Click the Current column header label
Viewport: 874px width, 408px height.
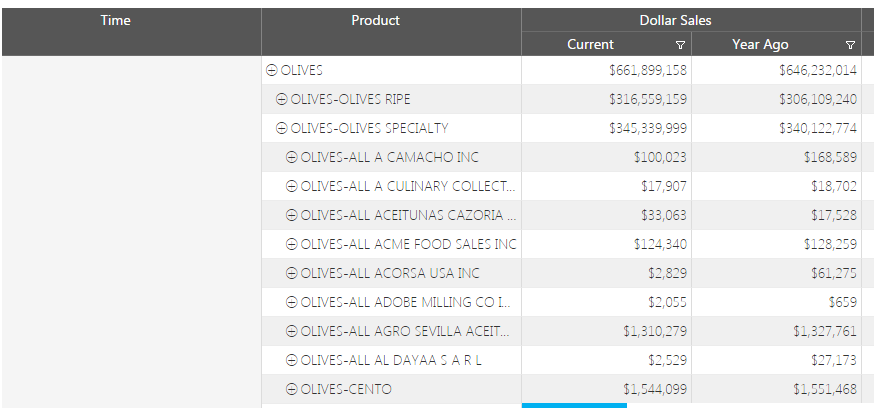point(590,44)
